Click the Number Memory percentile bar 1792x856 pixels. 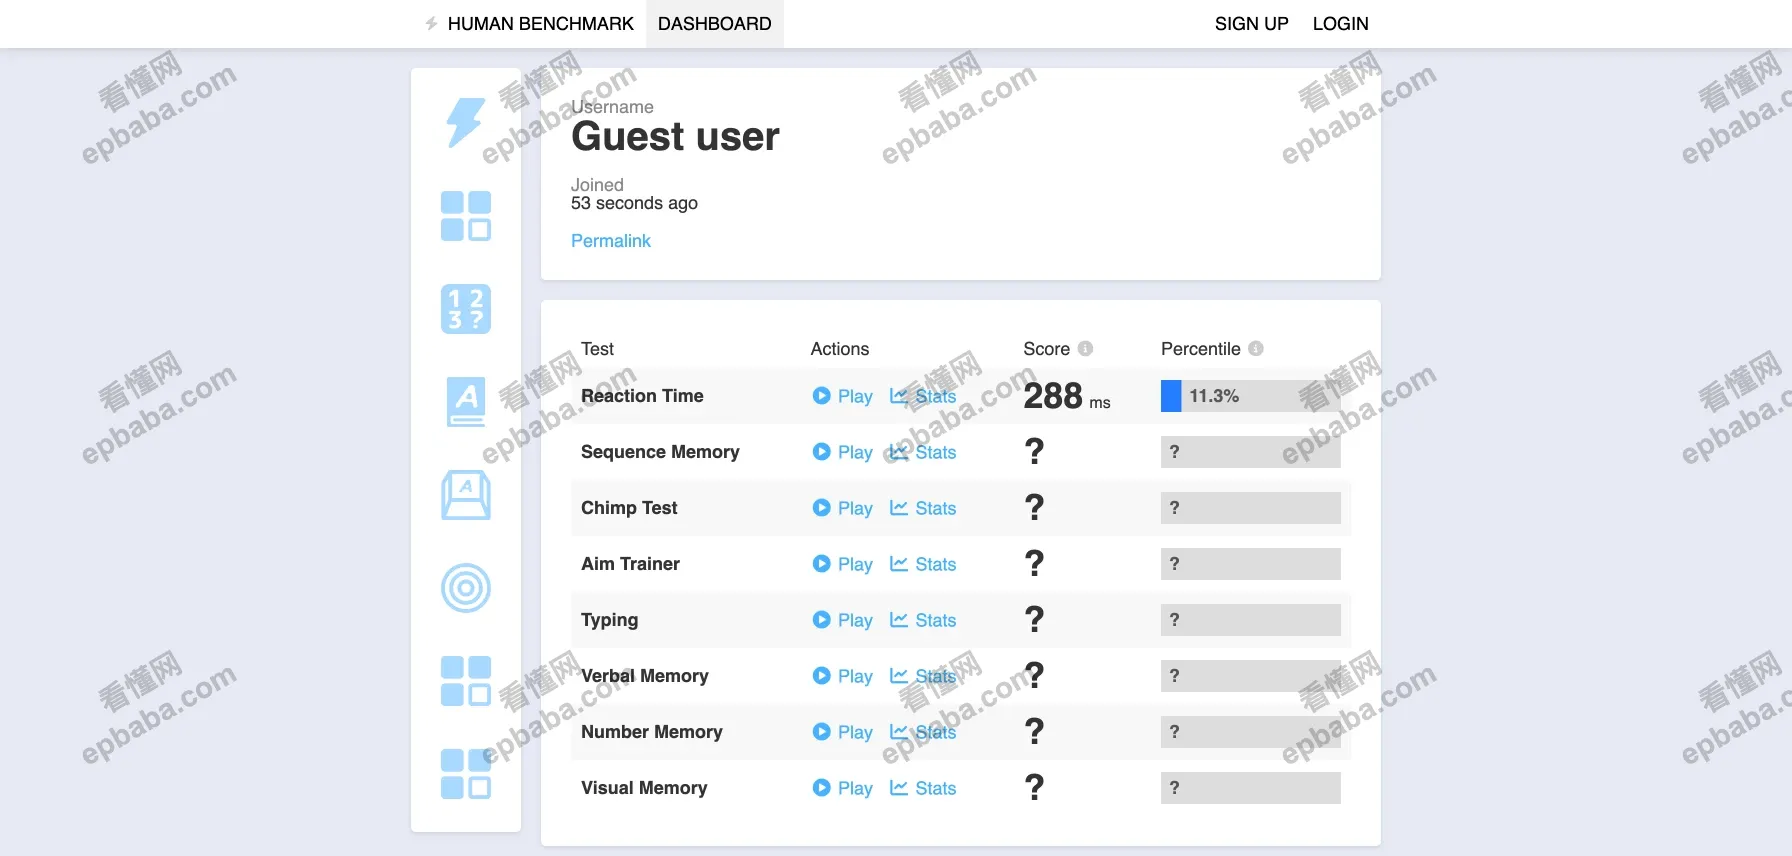click(1251, 732)
